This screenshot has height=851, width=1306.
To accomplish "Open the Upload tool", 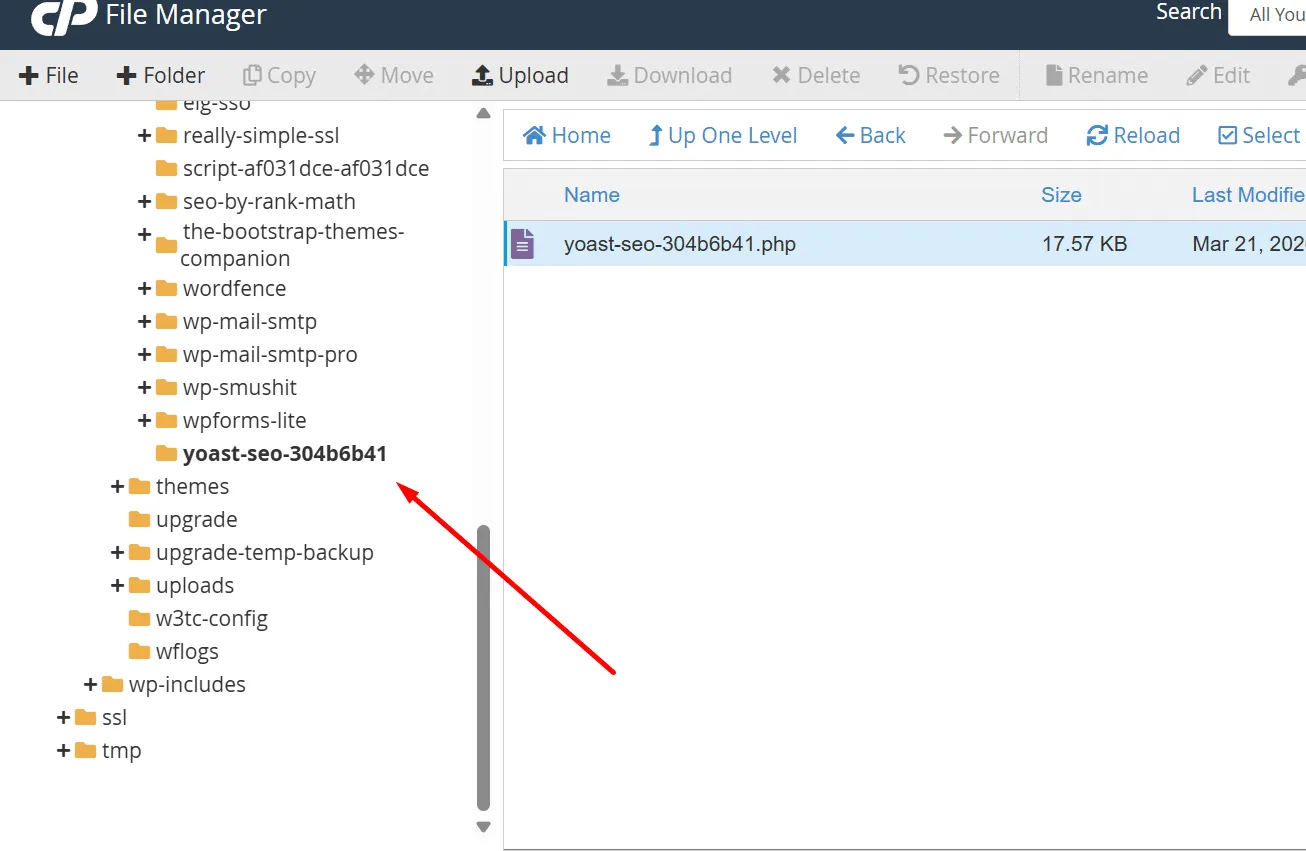I will 520,75.
